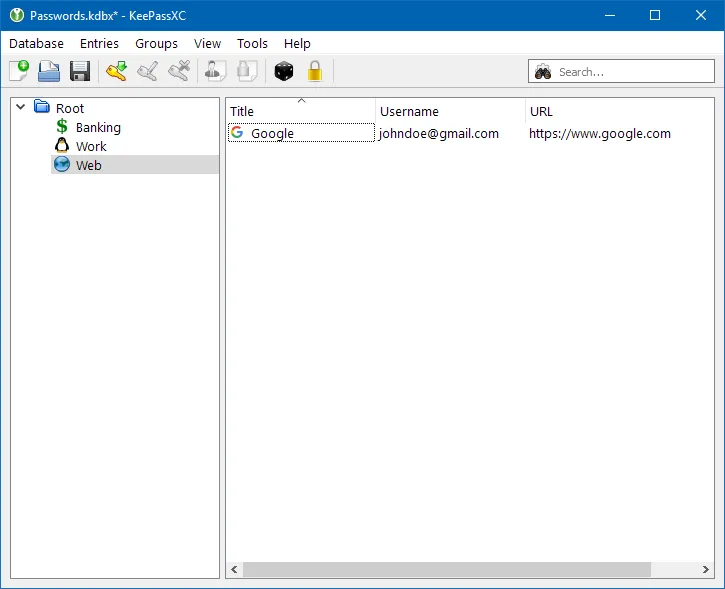Open the Entries menu

99,43
